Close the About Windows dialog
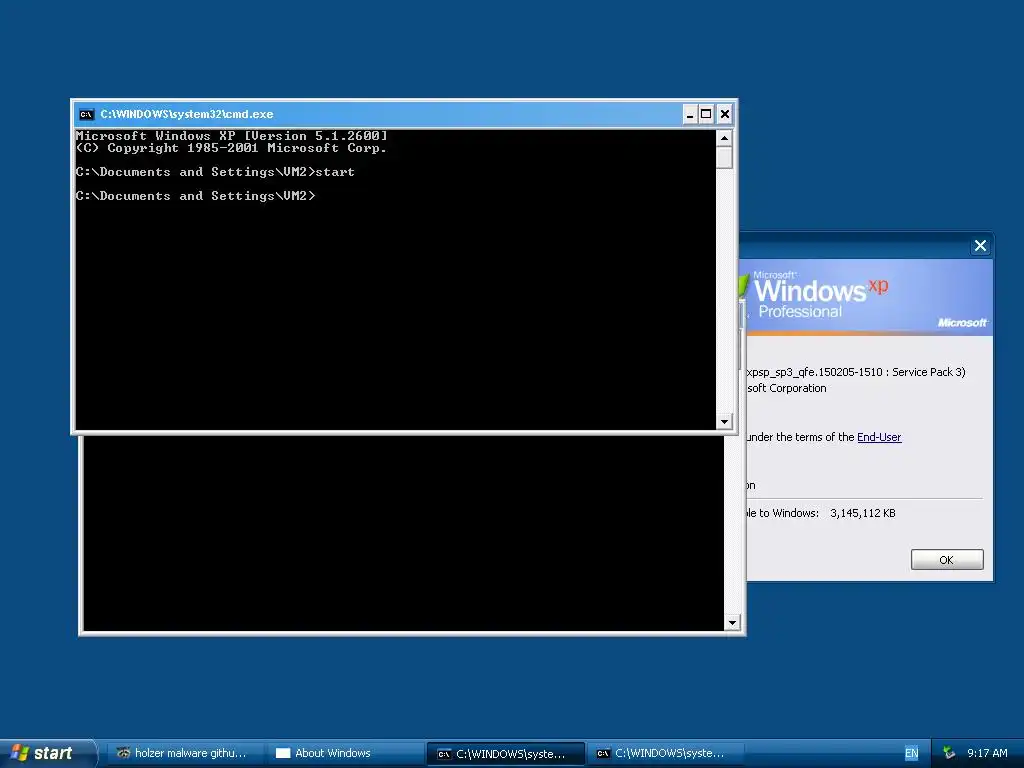The image size is (1024, 768). tap(980, 246)
